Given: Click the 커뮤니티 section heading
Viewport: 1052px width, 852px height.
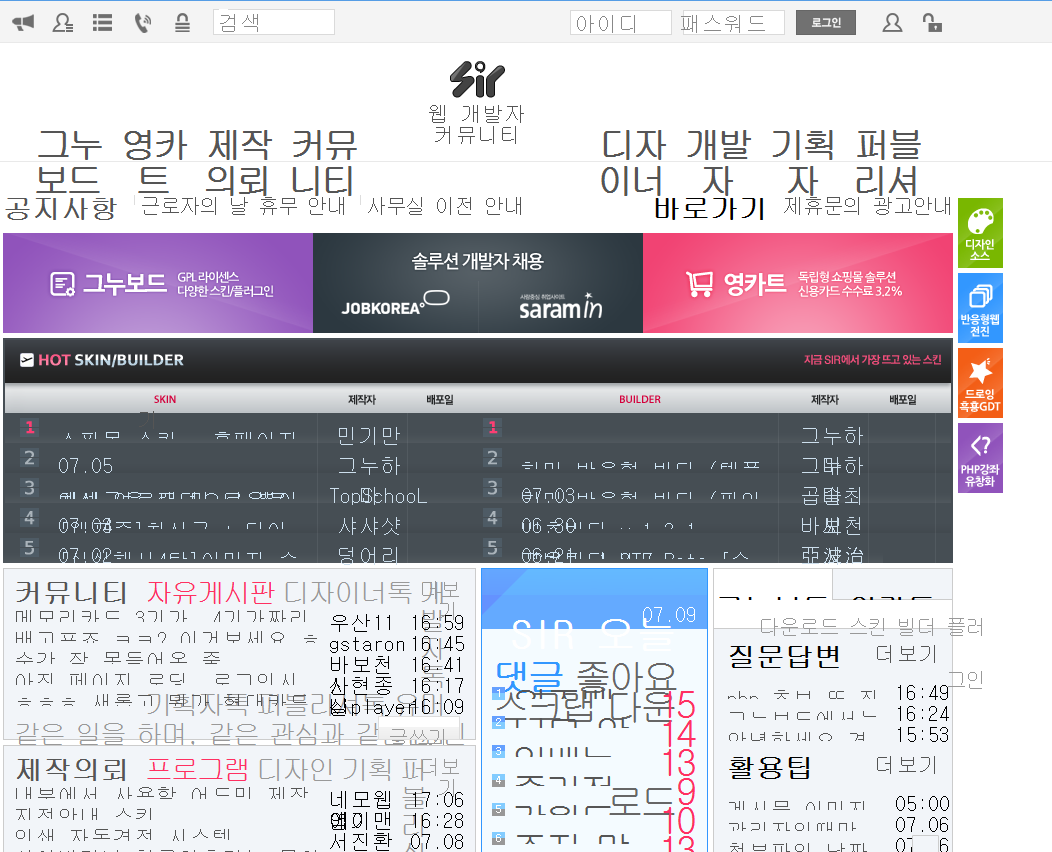Looking at the screenshot, I should (71, 592).
